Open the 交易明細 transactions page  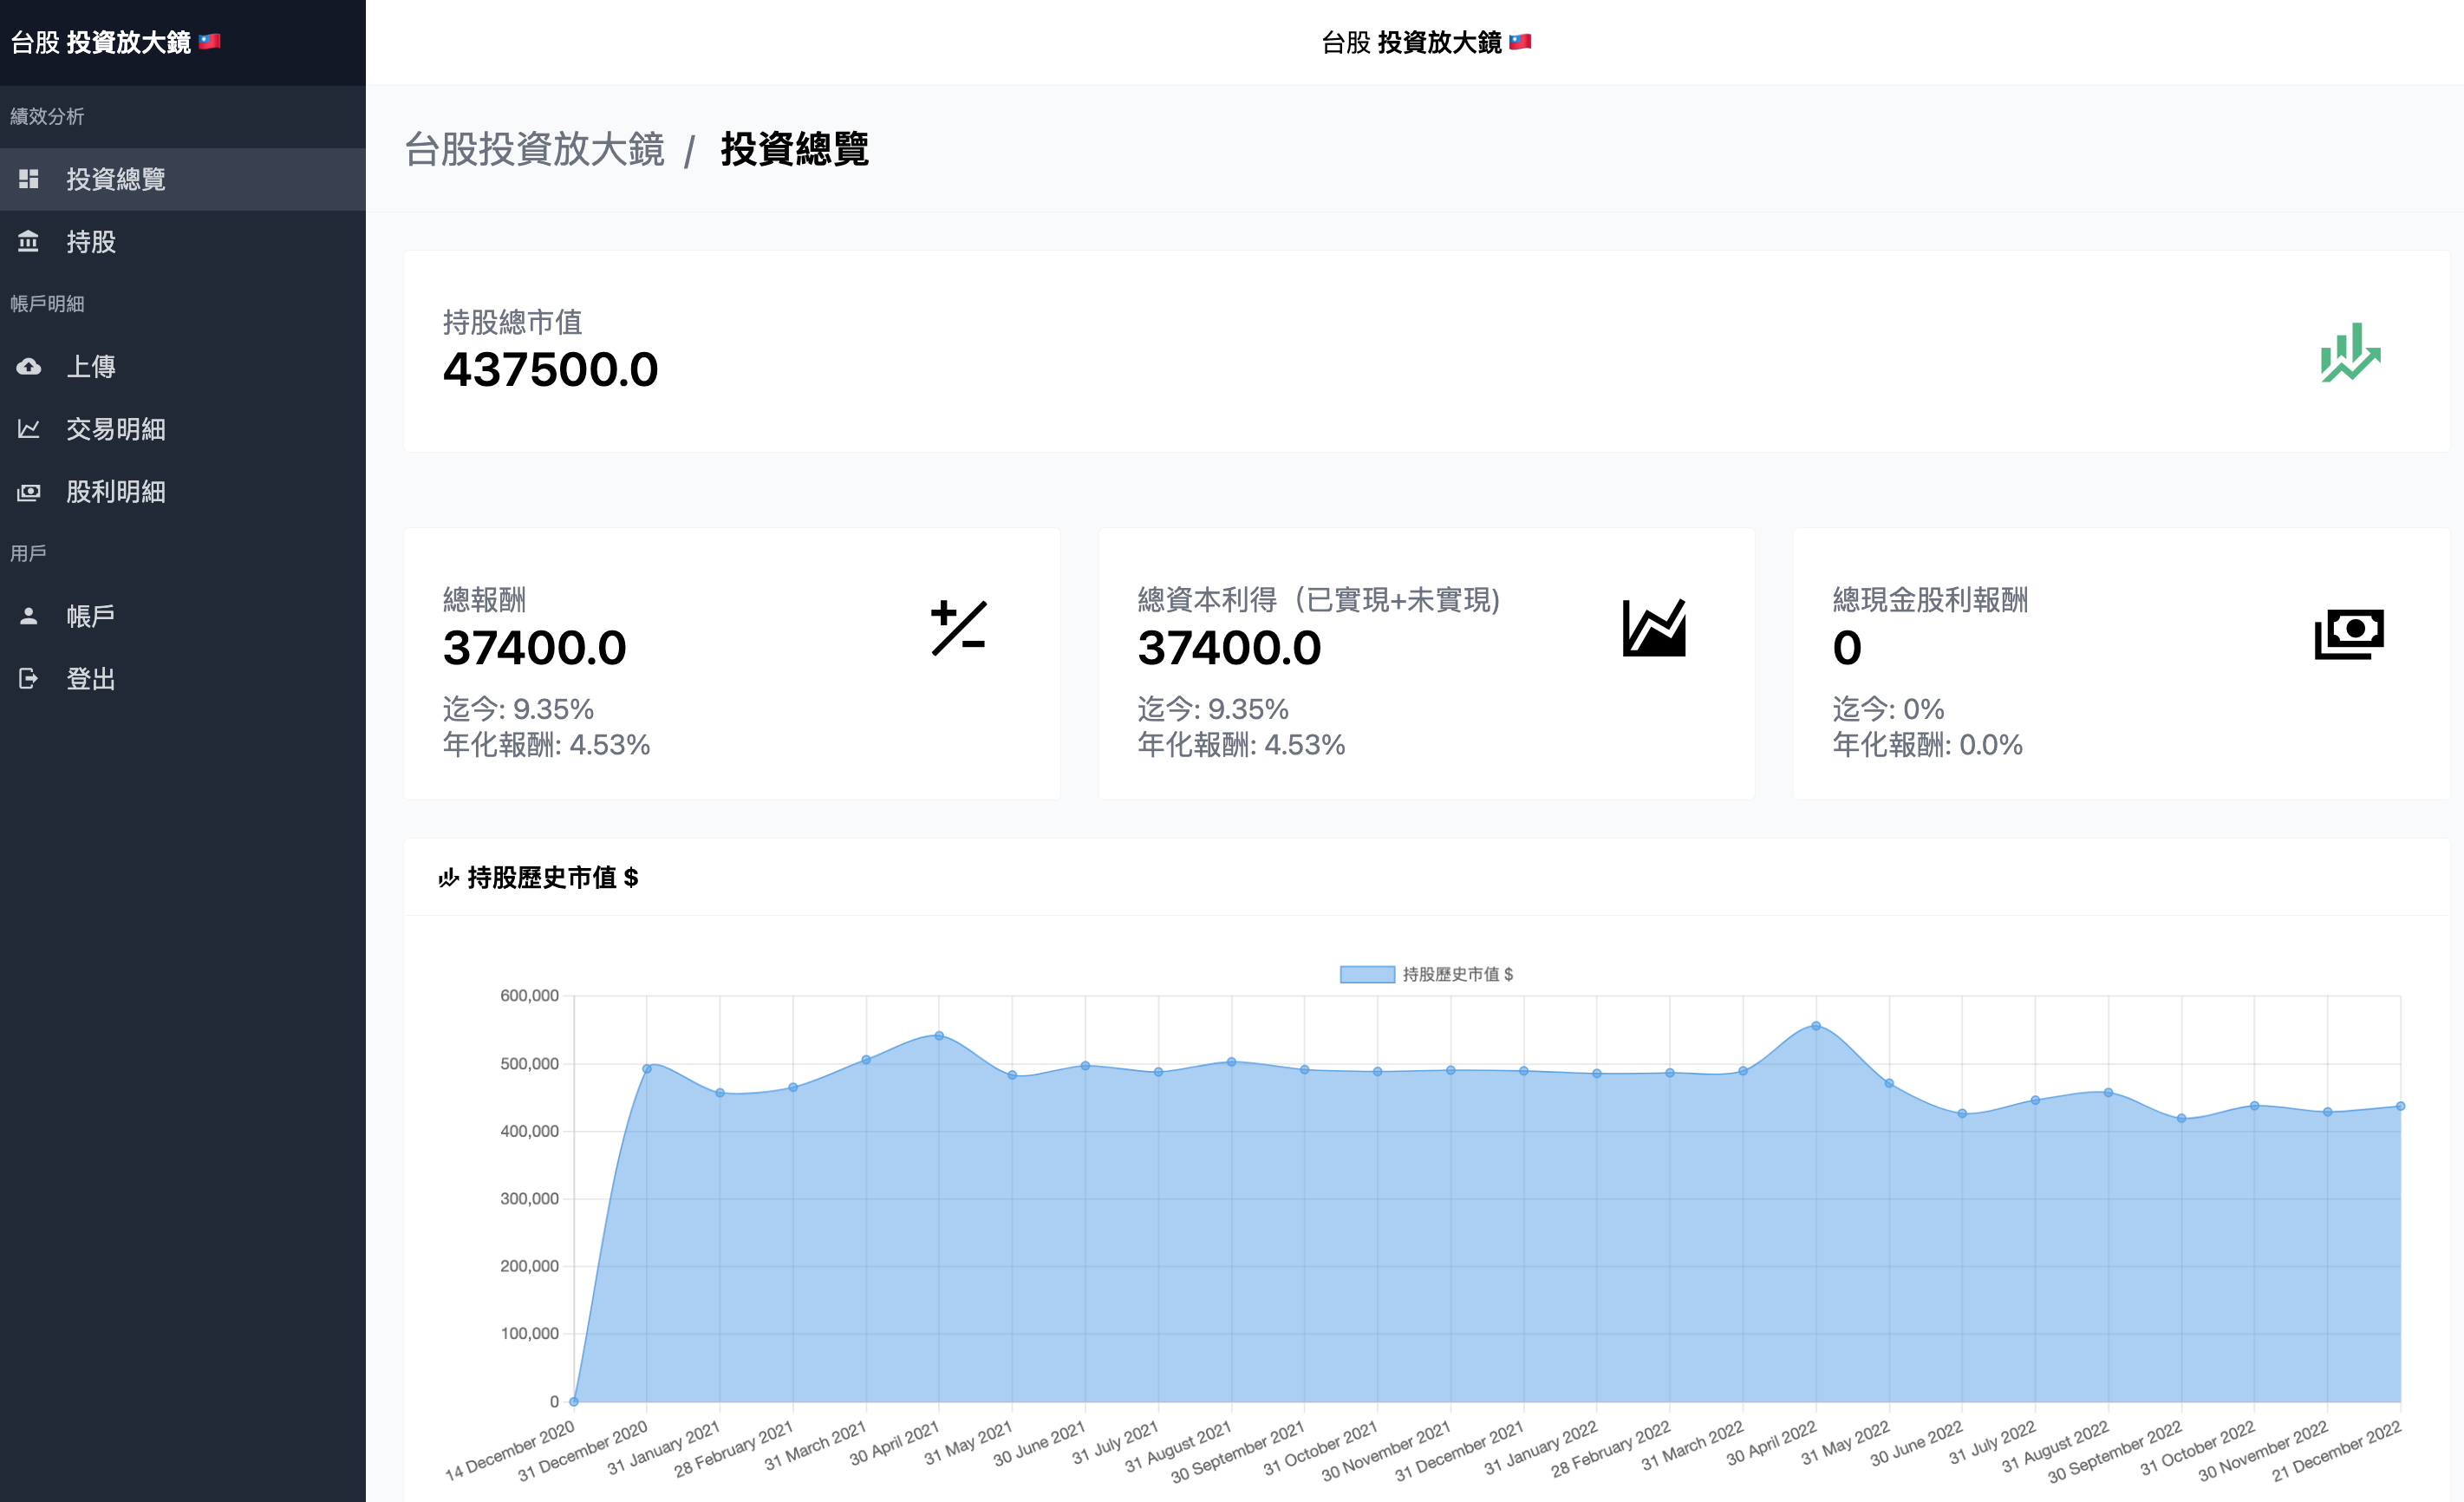click(183, 429)
